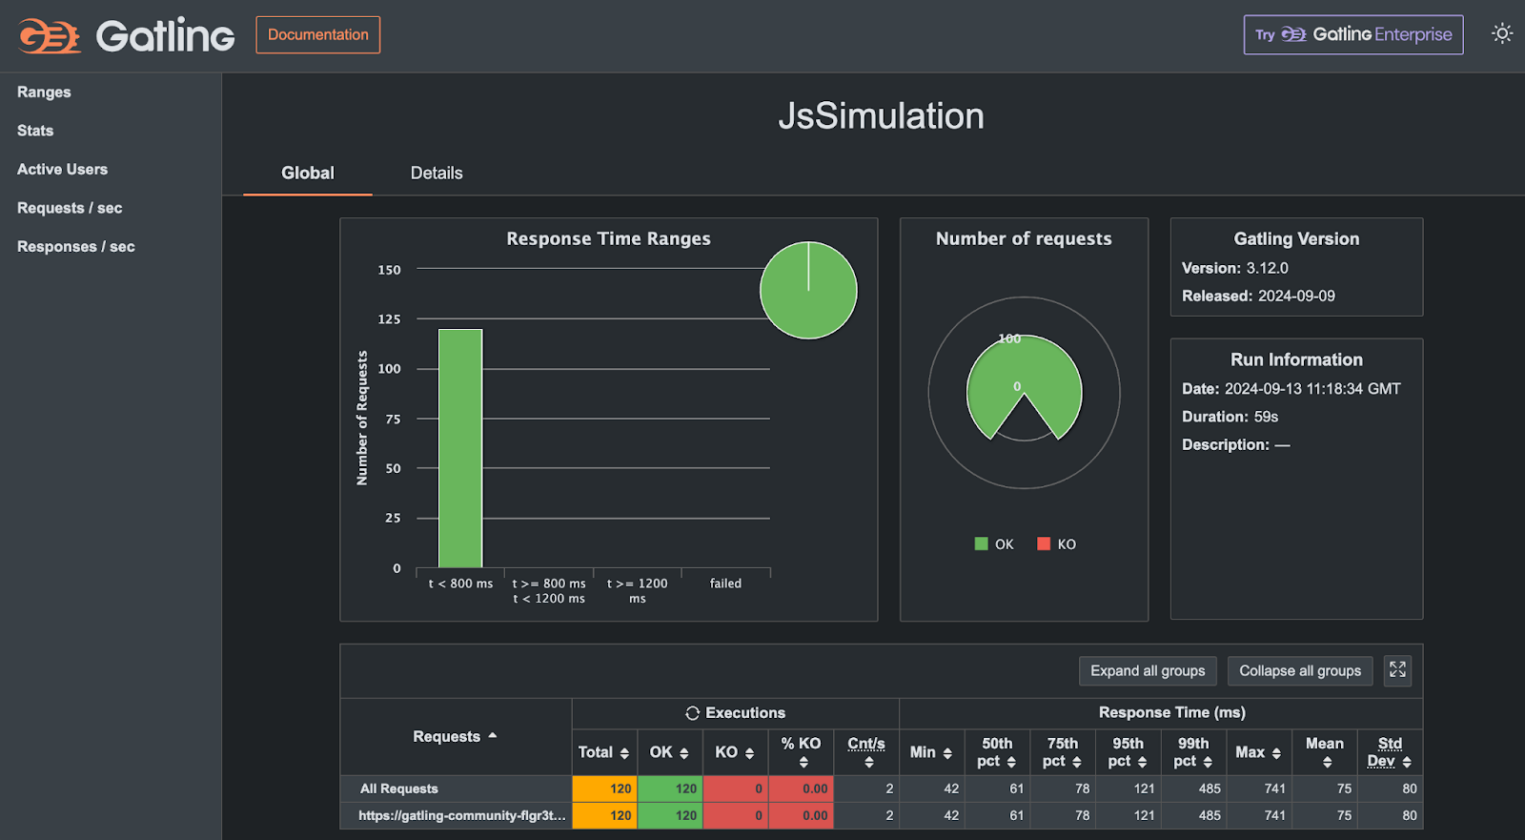Image resolution: width=1525 pixels, height=840 pixels.
Task: Select the All Requests table row
Action: 399,789
